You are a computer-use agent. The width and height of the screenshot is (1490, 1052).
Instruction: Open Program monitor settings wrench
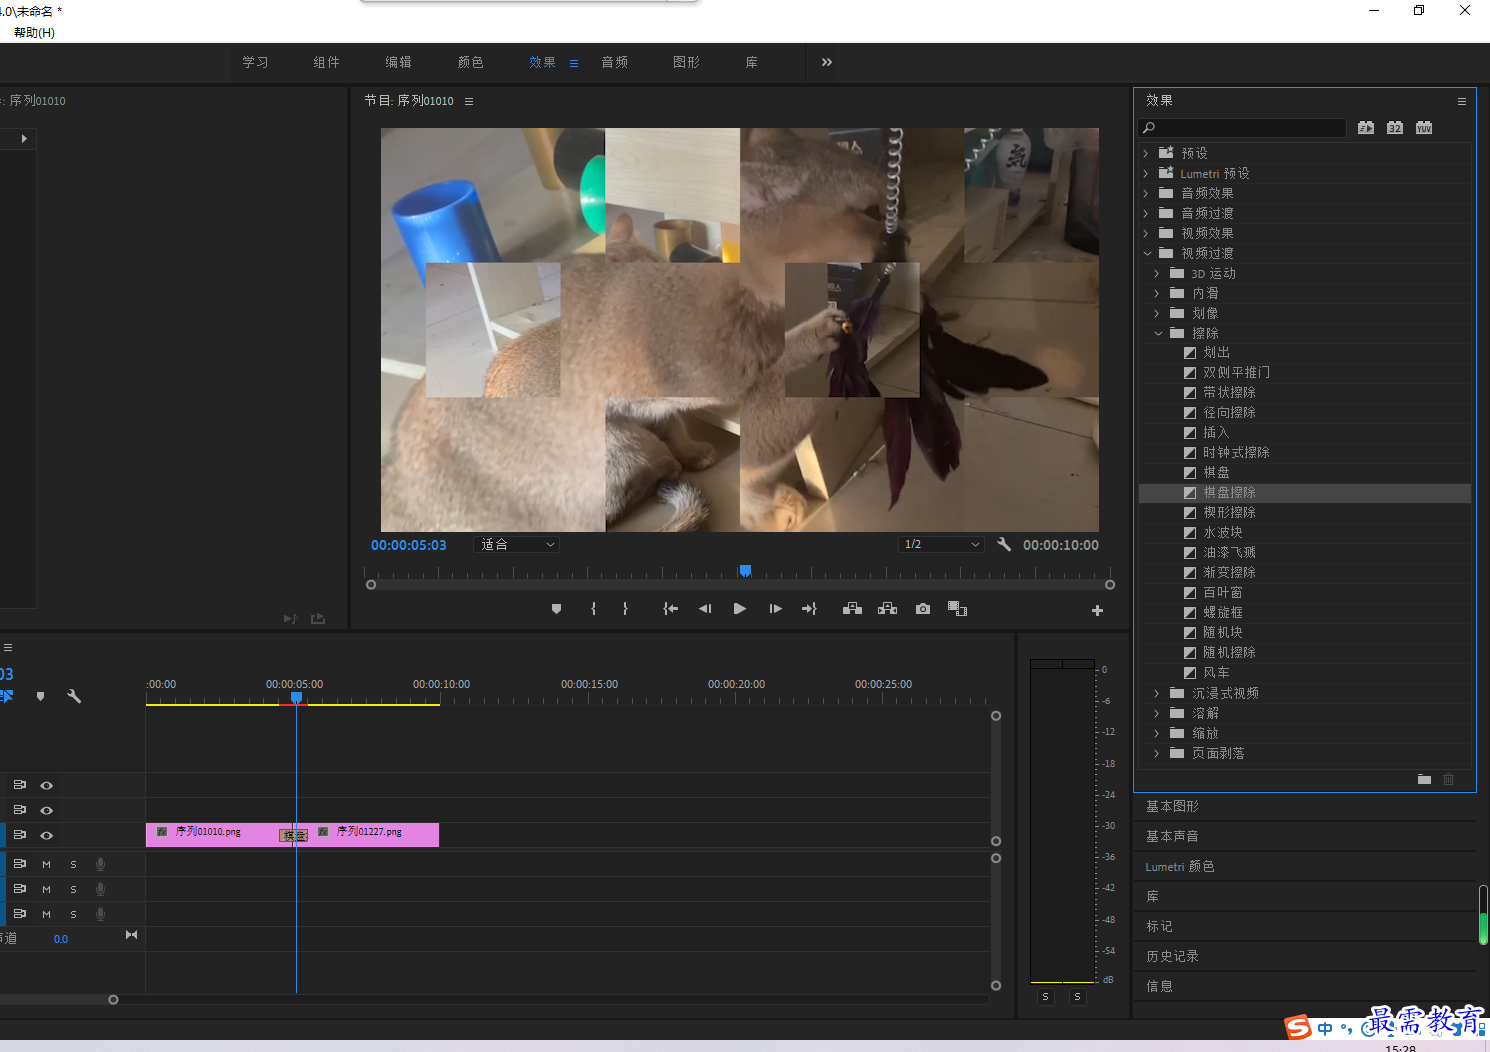[x=1004, y=544]
